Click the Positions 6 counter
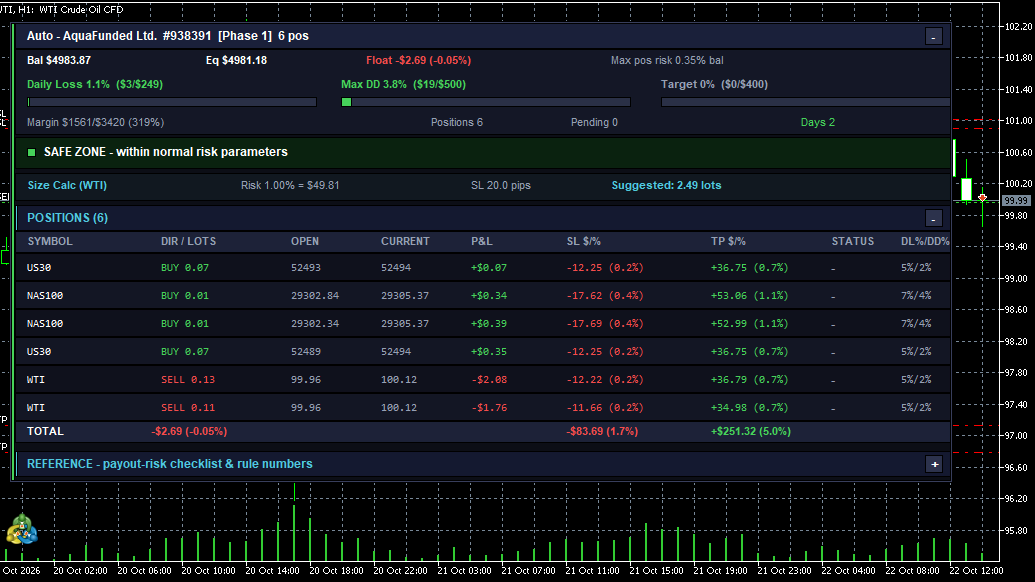This screenshot has width=1035, height=582. [x=457, y=122]
